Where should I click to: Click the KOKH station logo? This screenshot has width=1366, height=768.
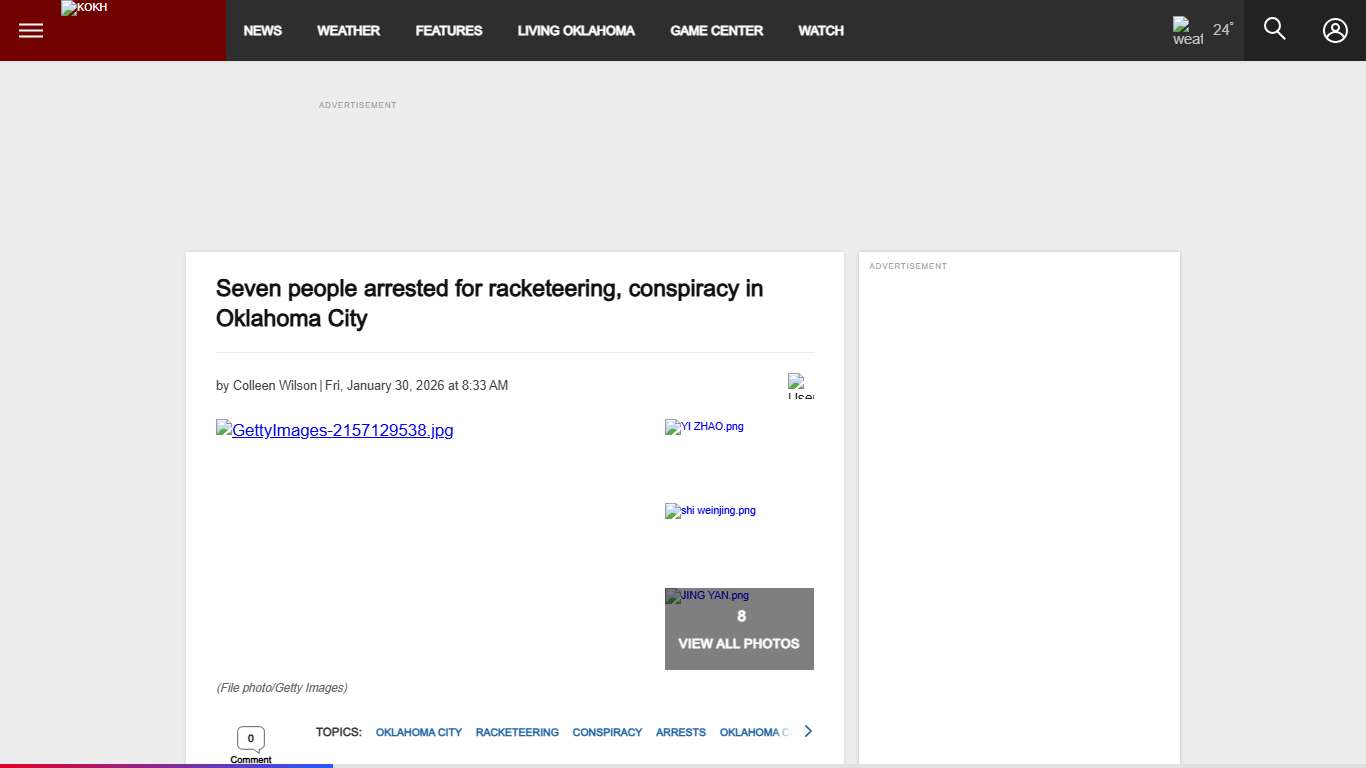tap(85, 9)
